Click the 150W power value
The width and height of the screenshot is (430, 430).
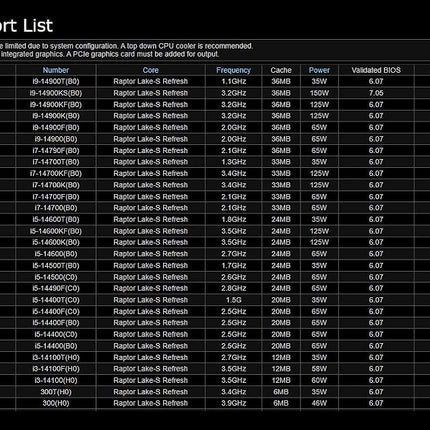319,93
